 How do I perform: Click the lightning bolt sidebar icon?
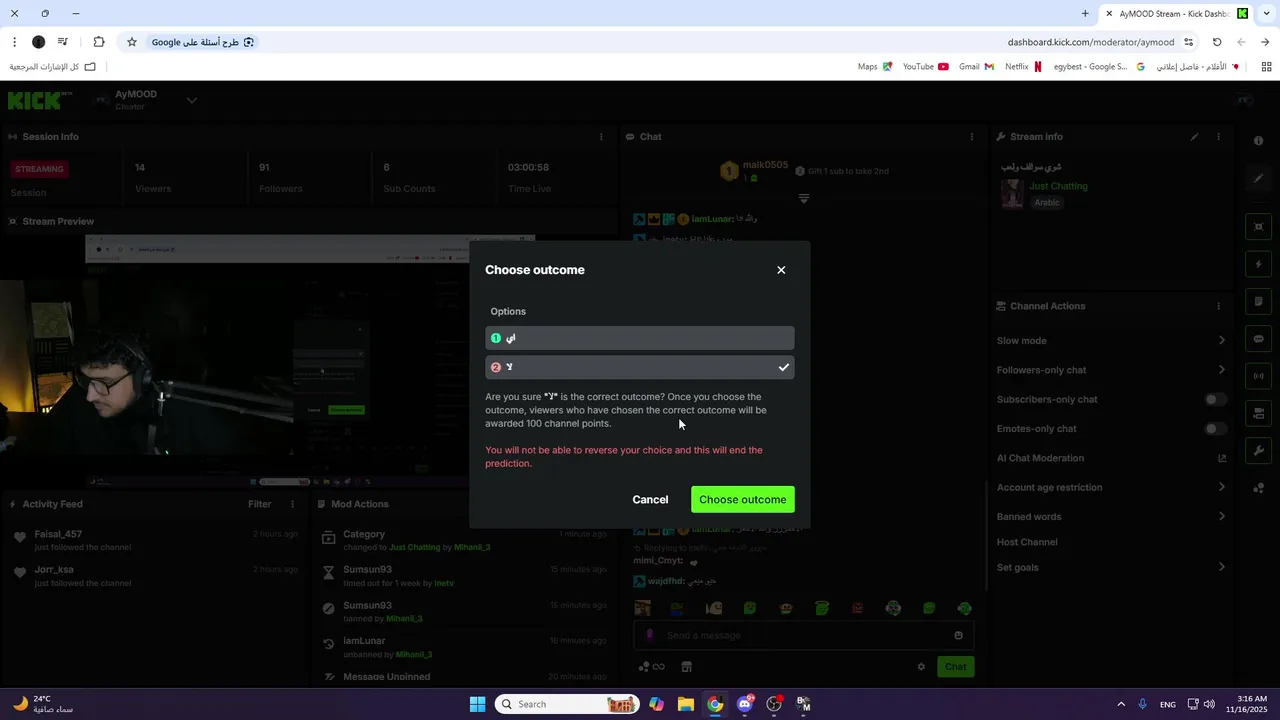coord(1259,264)
